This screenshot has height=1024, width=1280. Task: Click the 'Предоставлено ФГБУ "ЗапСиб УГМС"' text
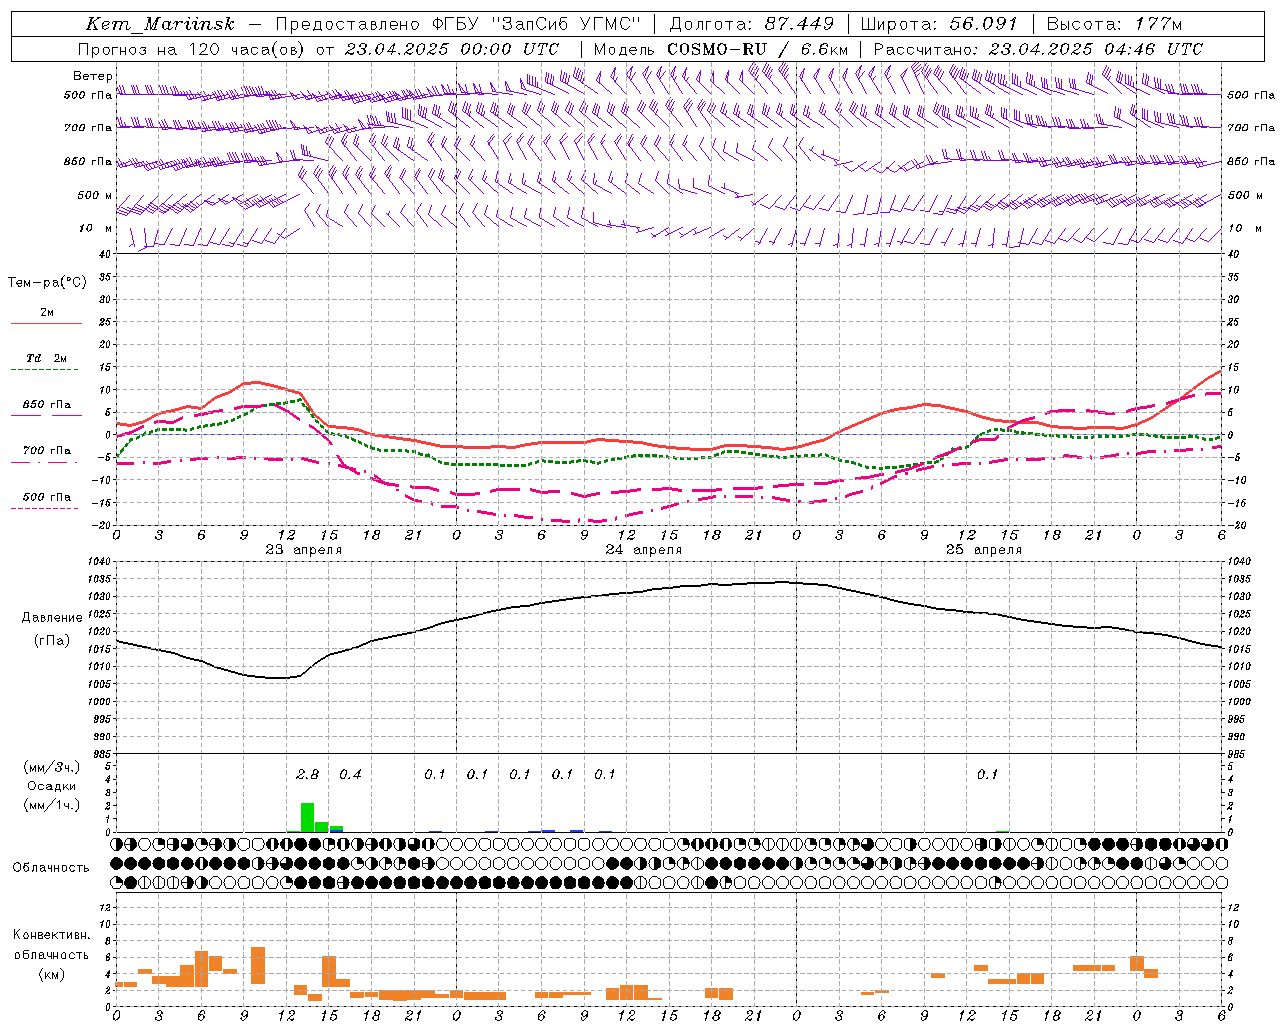click(457, 24)
